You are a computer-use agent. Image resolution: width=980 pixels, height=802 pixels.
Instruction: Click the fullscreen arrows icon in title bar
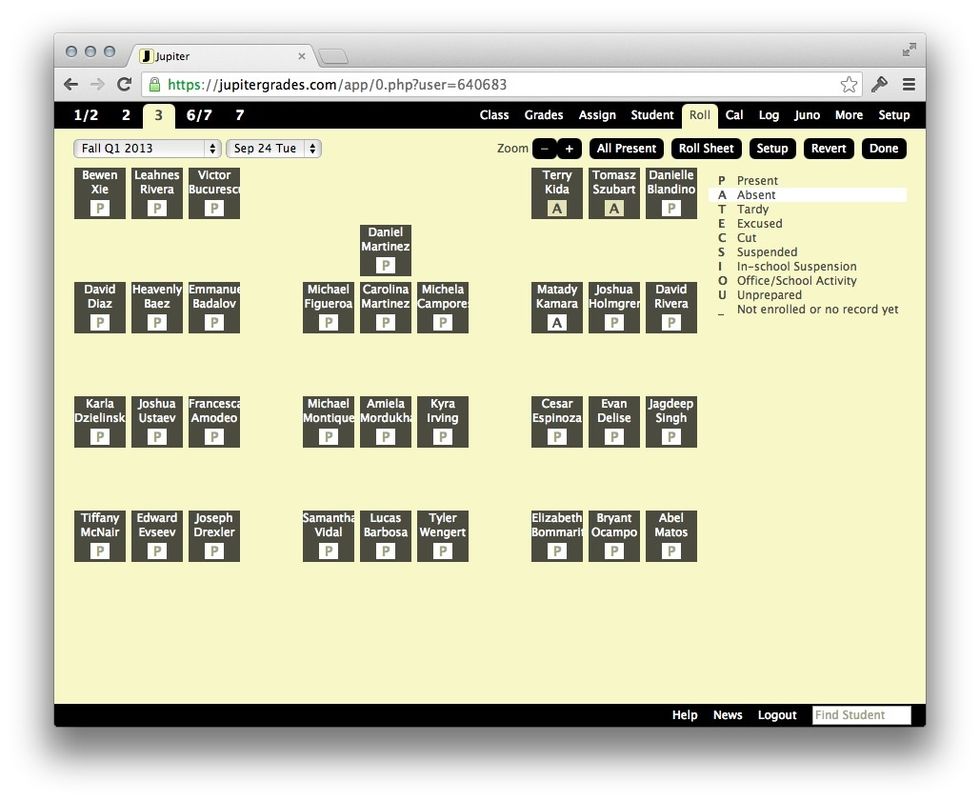[909, 49]
